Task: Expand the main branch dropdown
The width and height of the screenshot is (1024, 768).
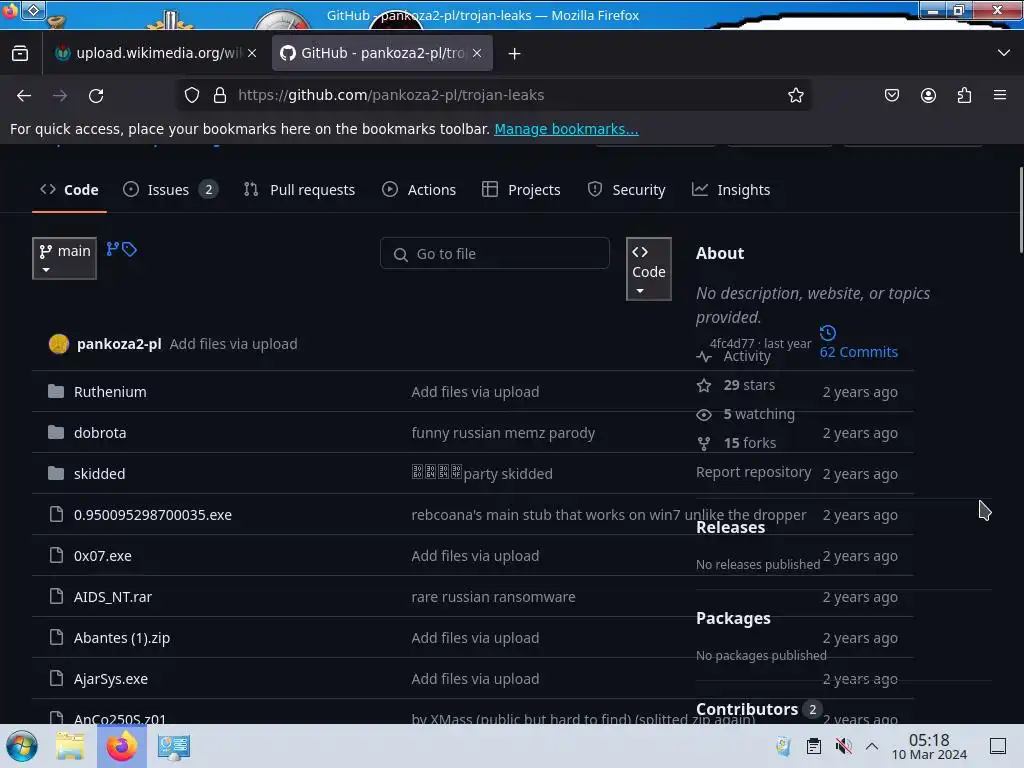Action: 64,259
